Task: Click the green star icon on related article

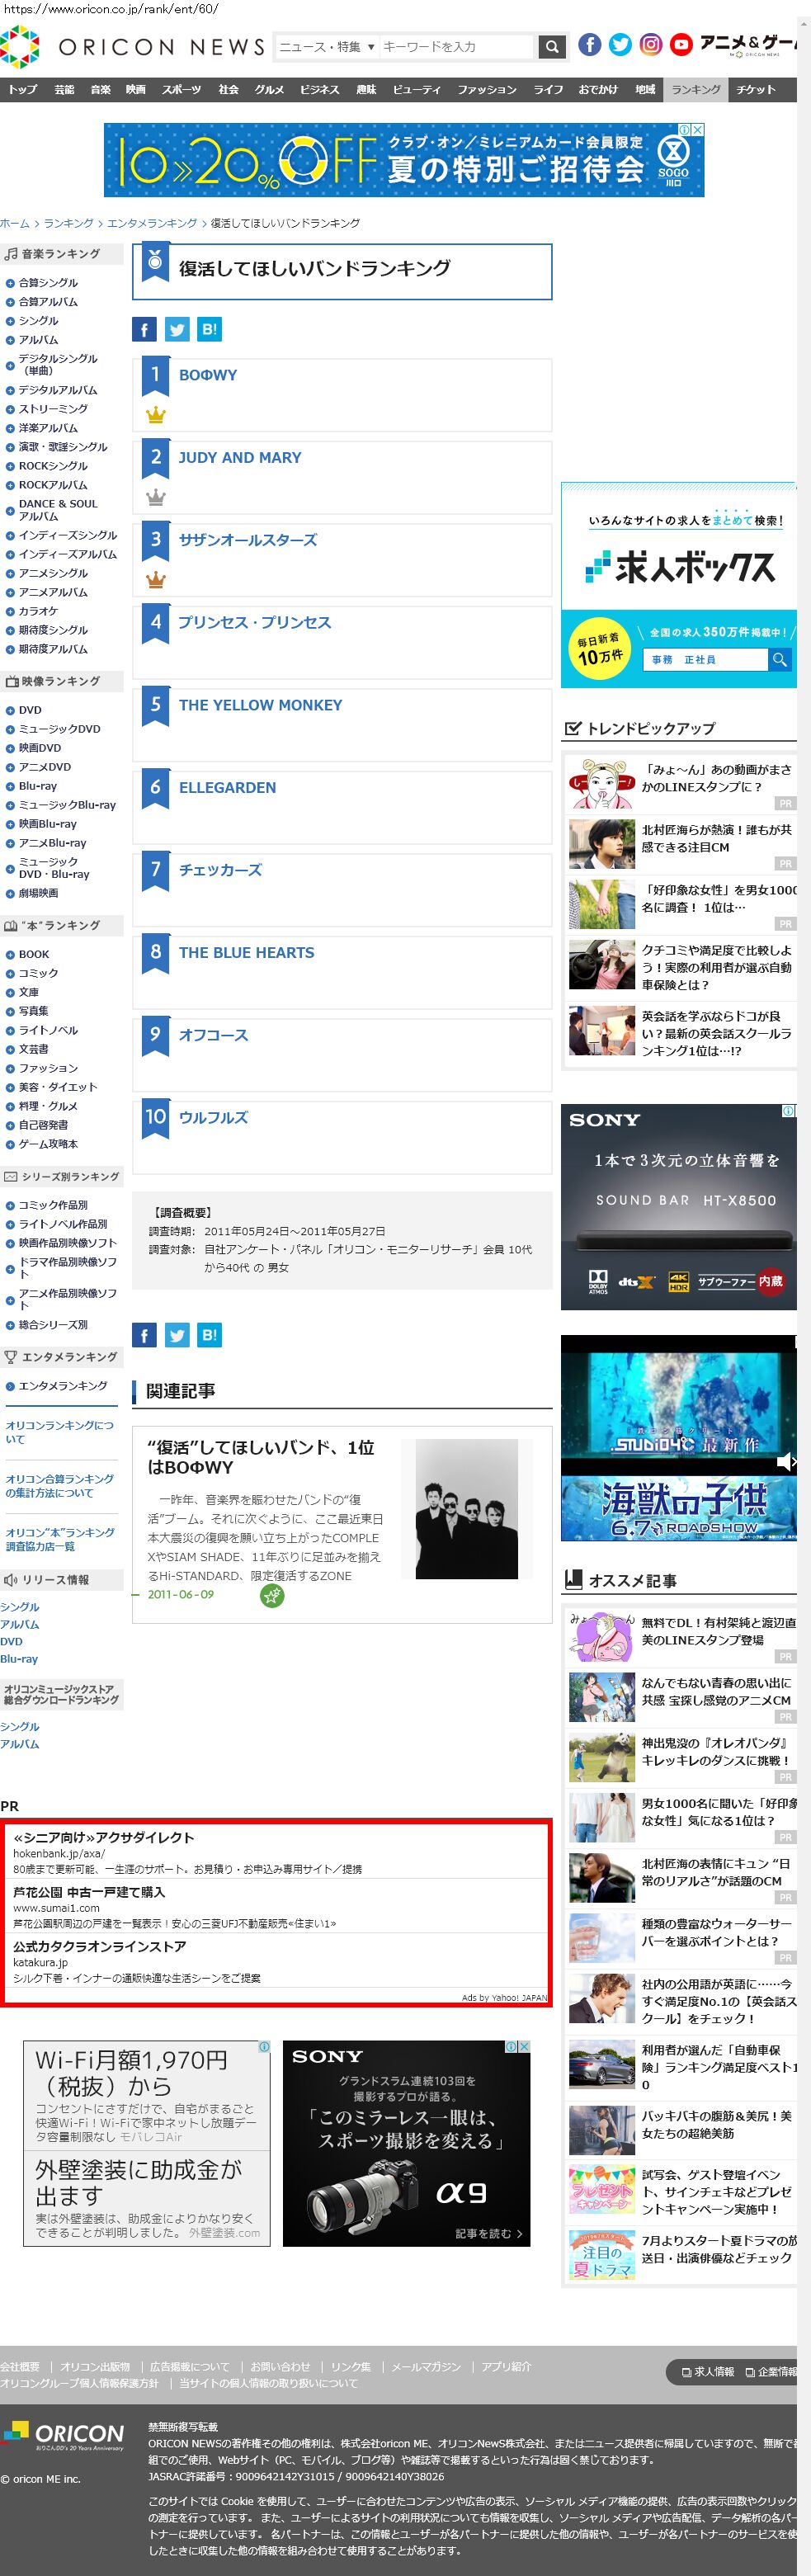Action: [x=271, y=1595]
